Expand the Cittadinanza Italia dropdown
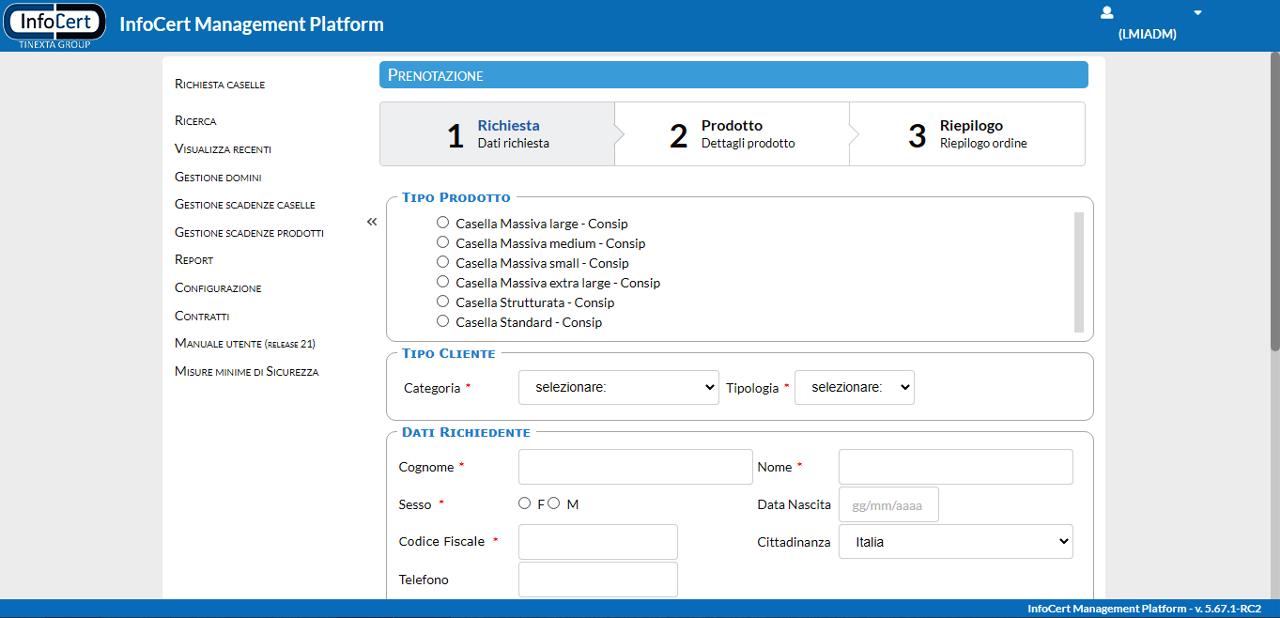Image resolution: width=1280 pixels, height=618 pixels. (x=955, y=542)
